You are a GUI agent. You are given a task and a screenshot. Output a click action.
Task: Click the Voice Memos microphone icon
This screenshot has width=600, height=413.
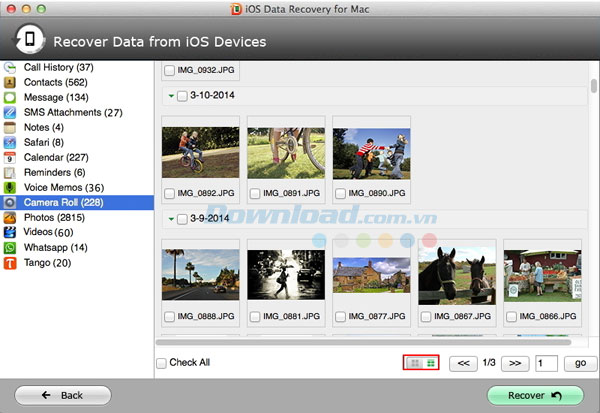pos(10,187)
